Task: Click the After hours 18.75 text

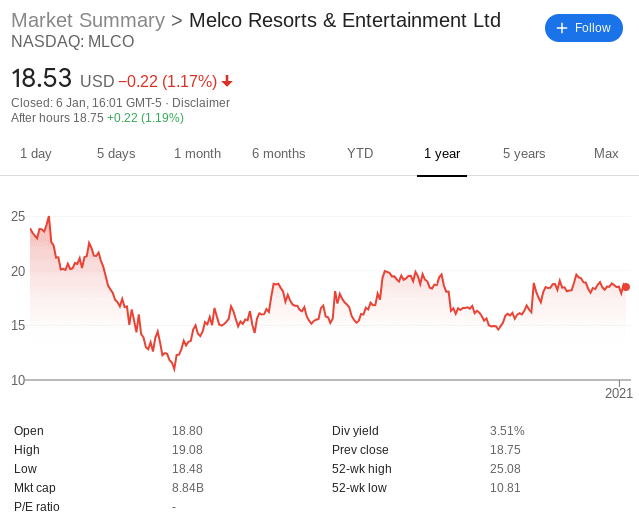Action: 57,118
